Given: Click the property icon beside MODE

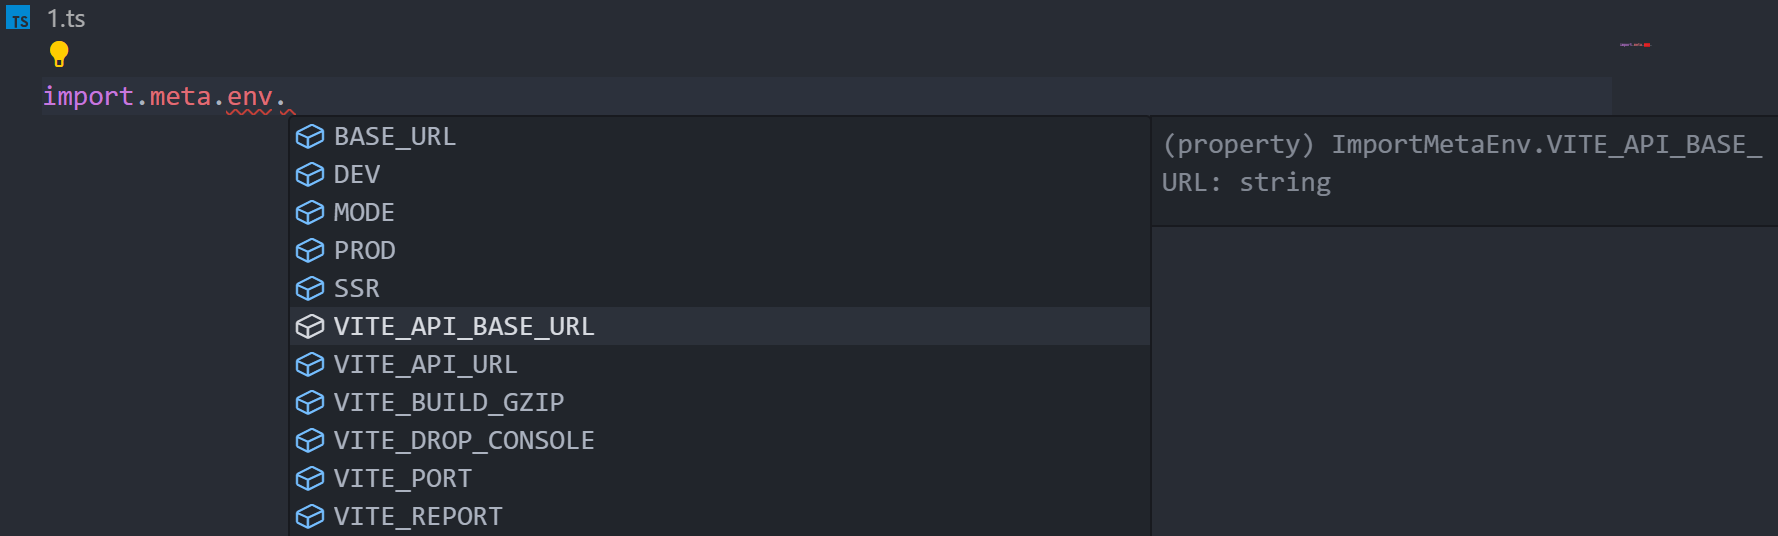Looking at the screenshot, I should coord(310,212).
